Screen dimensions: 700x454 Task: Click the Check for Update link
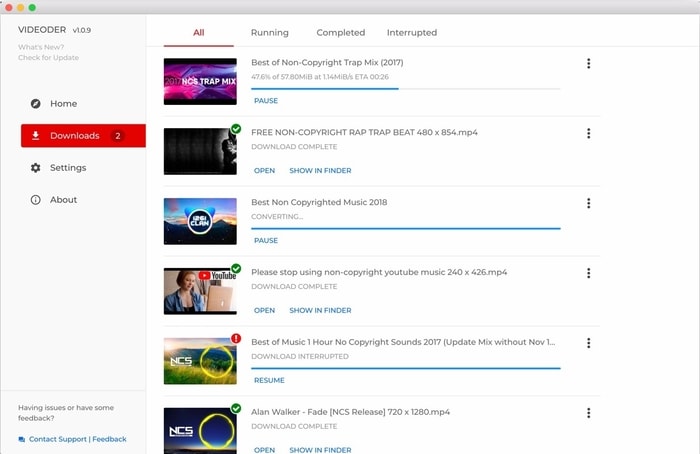48,57
